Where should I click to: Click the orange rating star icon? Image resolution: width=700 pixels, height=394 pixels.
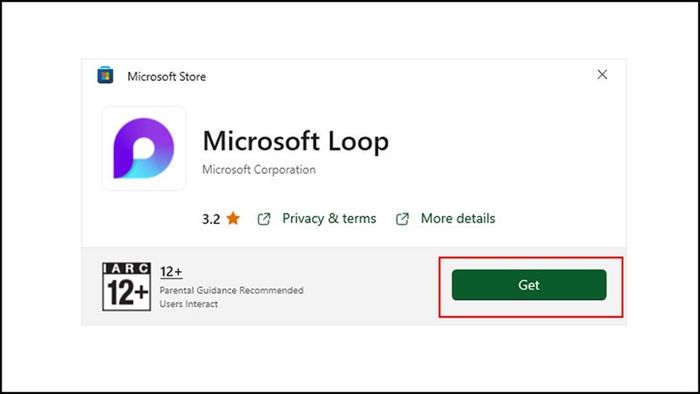(x=233, y=218)
